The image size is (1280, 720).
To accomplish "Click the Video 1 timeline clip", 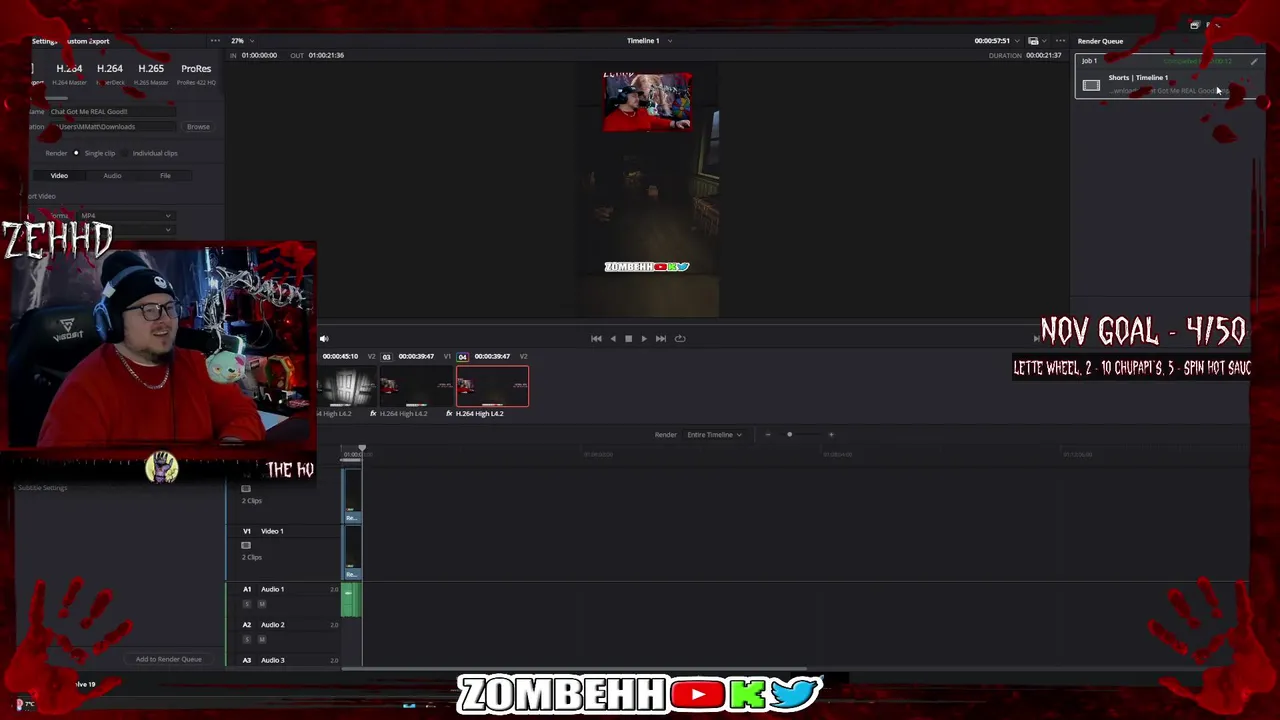I will (351, 552).
